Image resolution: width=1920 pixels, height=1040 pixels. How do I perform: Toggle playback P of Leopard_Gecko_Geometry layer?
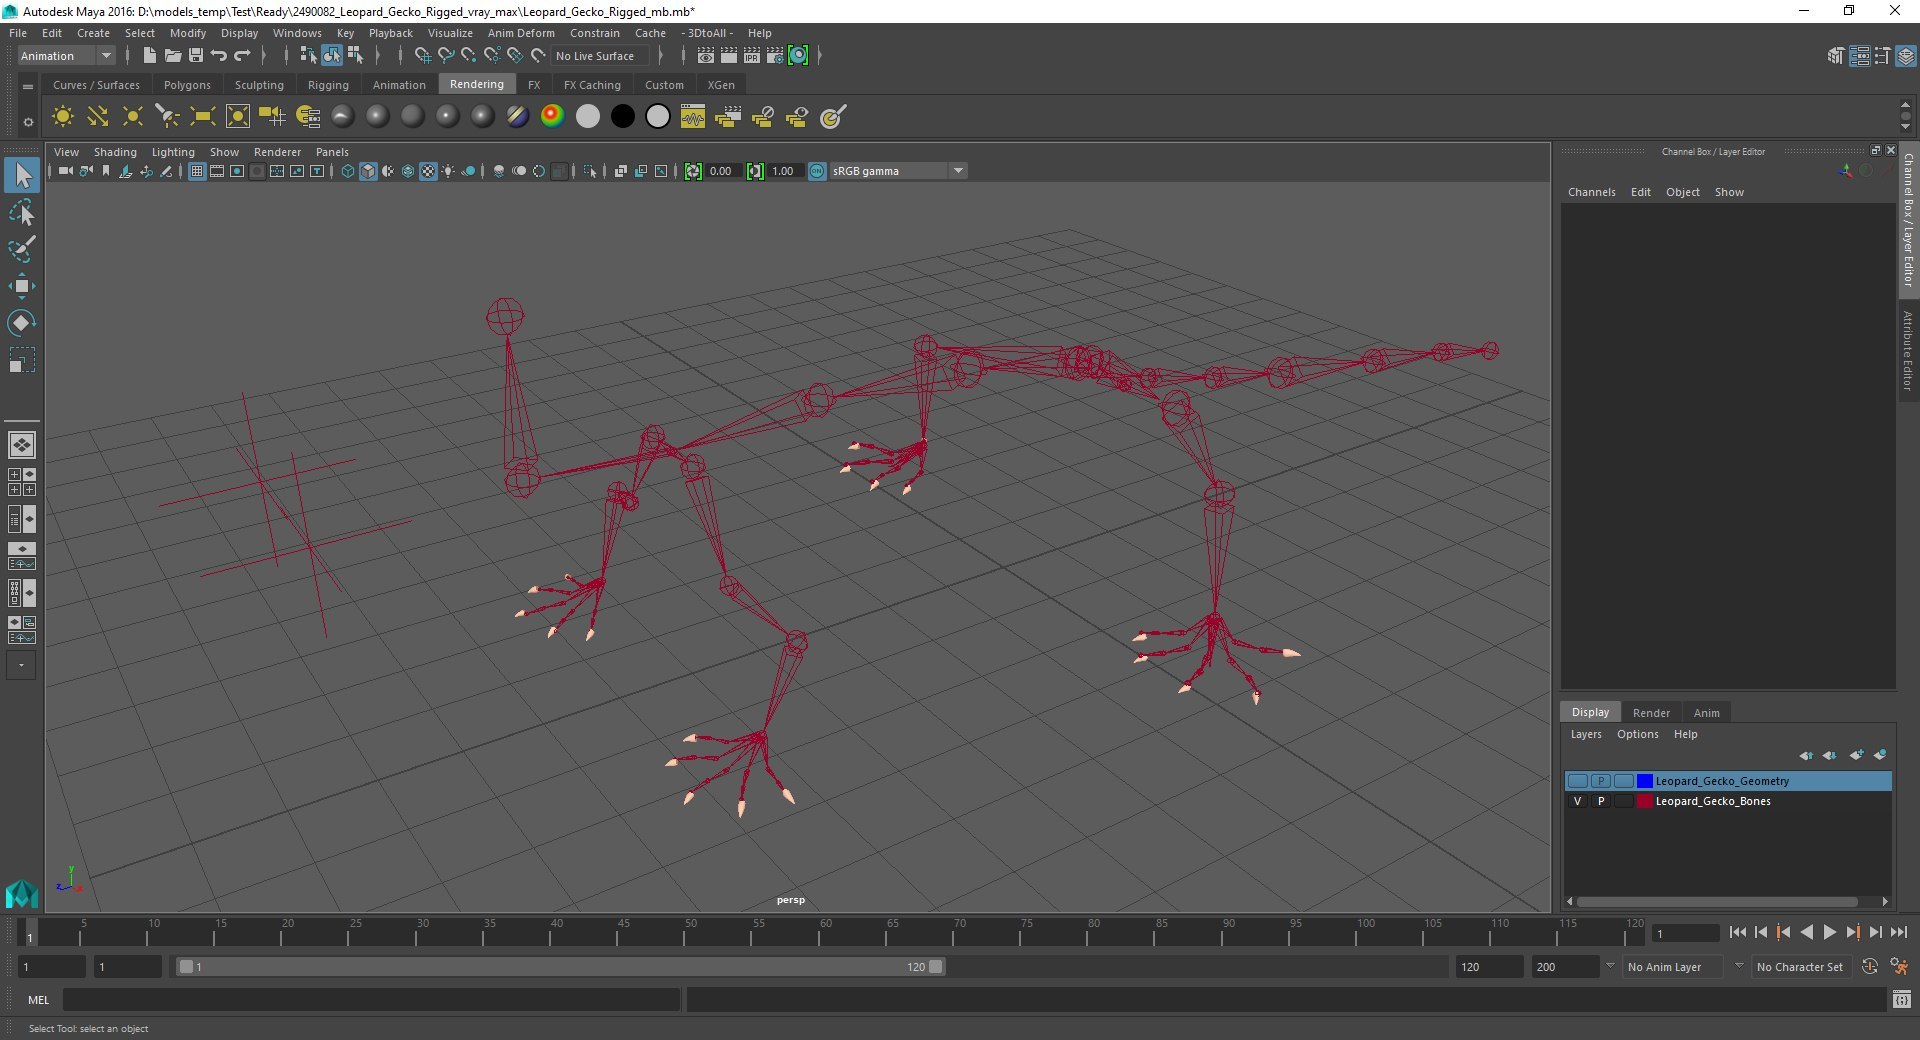coord(1601,781)
